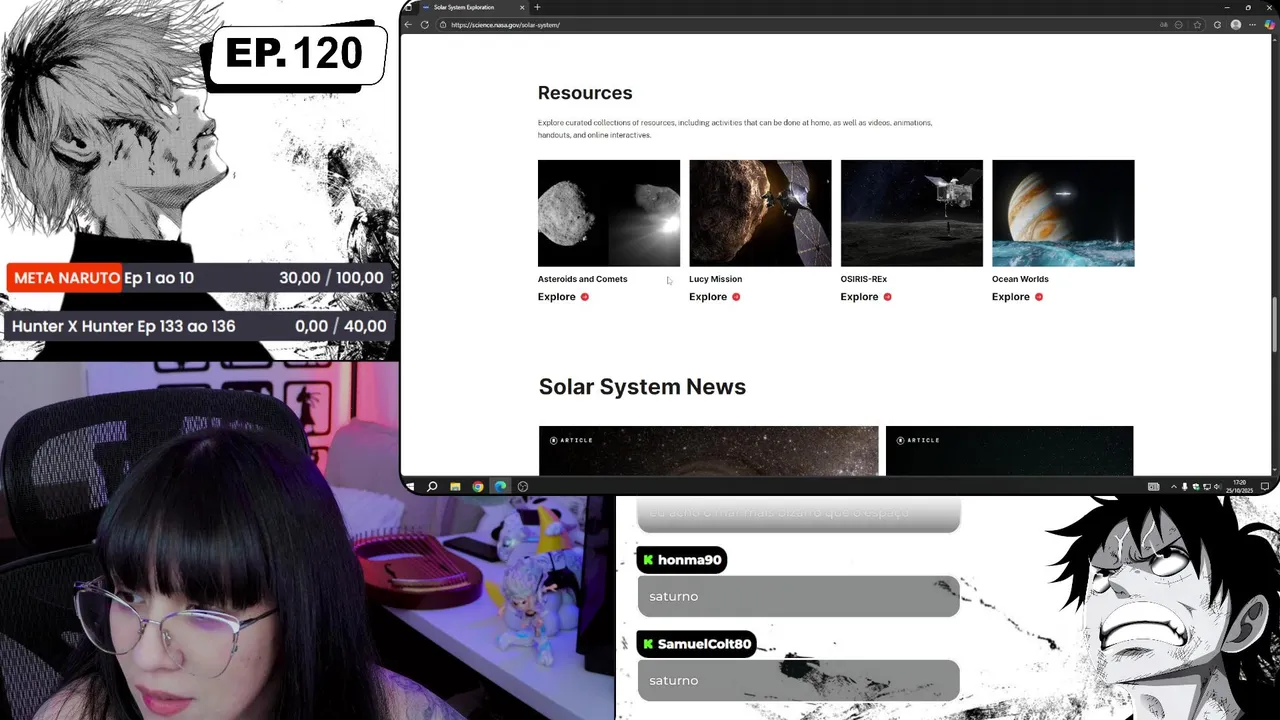Open a new browser tab
The image size is (1280, 720).
pos(537,7)
